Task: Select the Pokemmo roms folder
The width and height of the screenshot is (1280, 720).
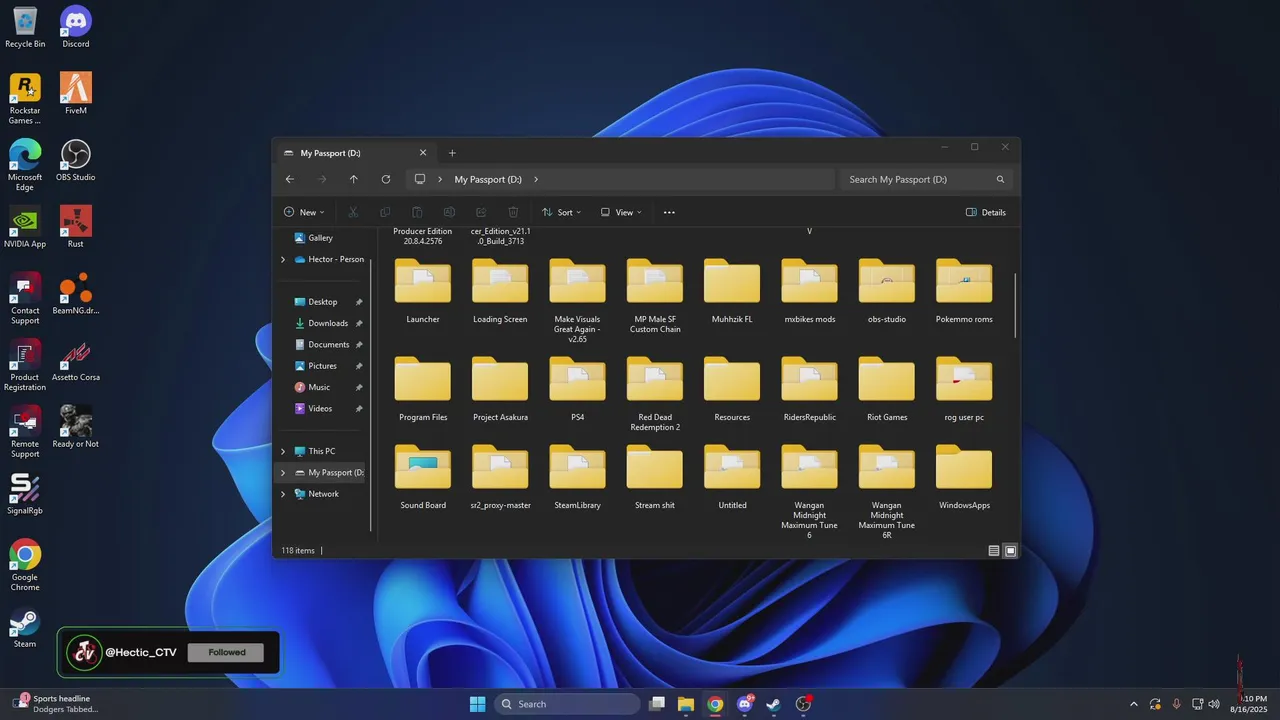Action: 964,290
